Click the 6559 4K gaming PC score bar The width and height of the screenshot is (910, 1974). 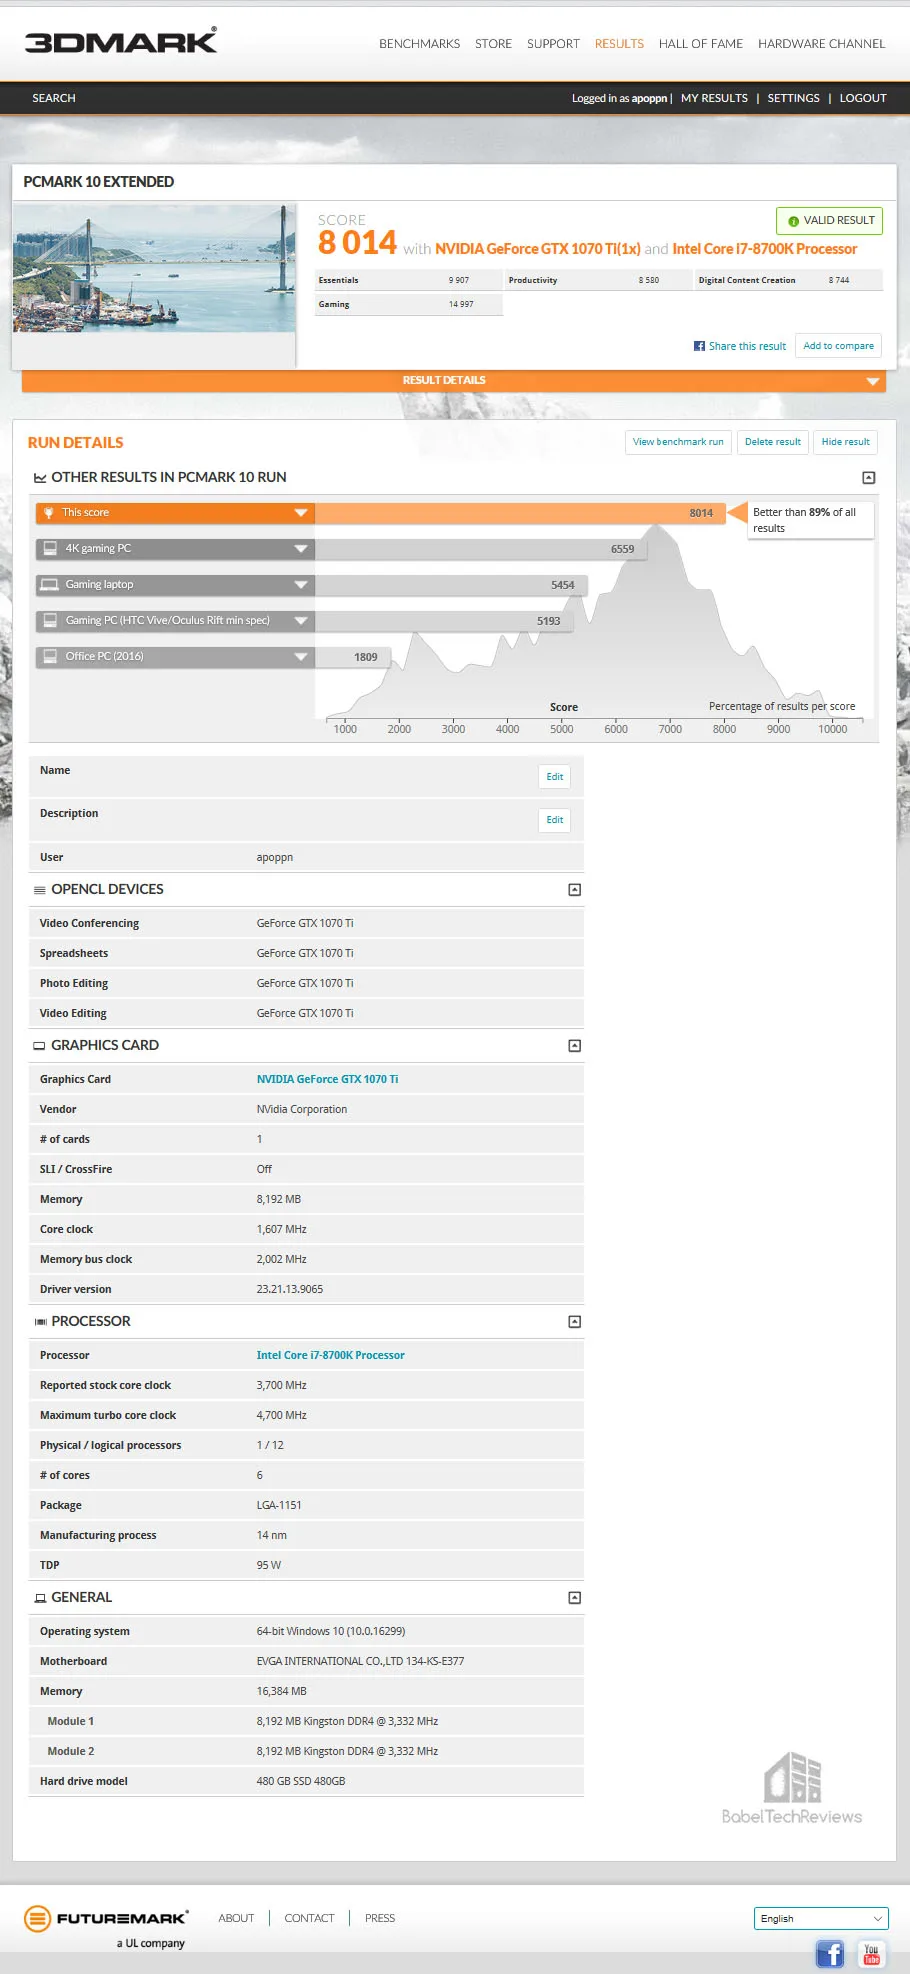481,549
